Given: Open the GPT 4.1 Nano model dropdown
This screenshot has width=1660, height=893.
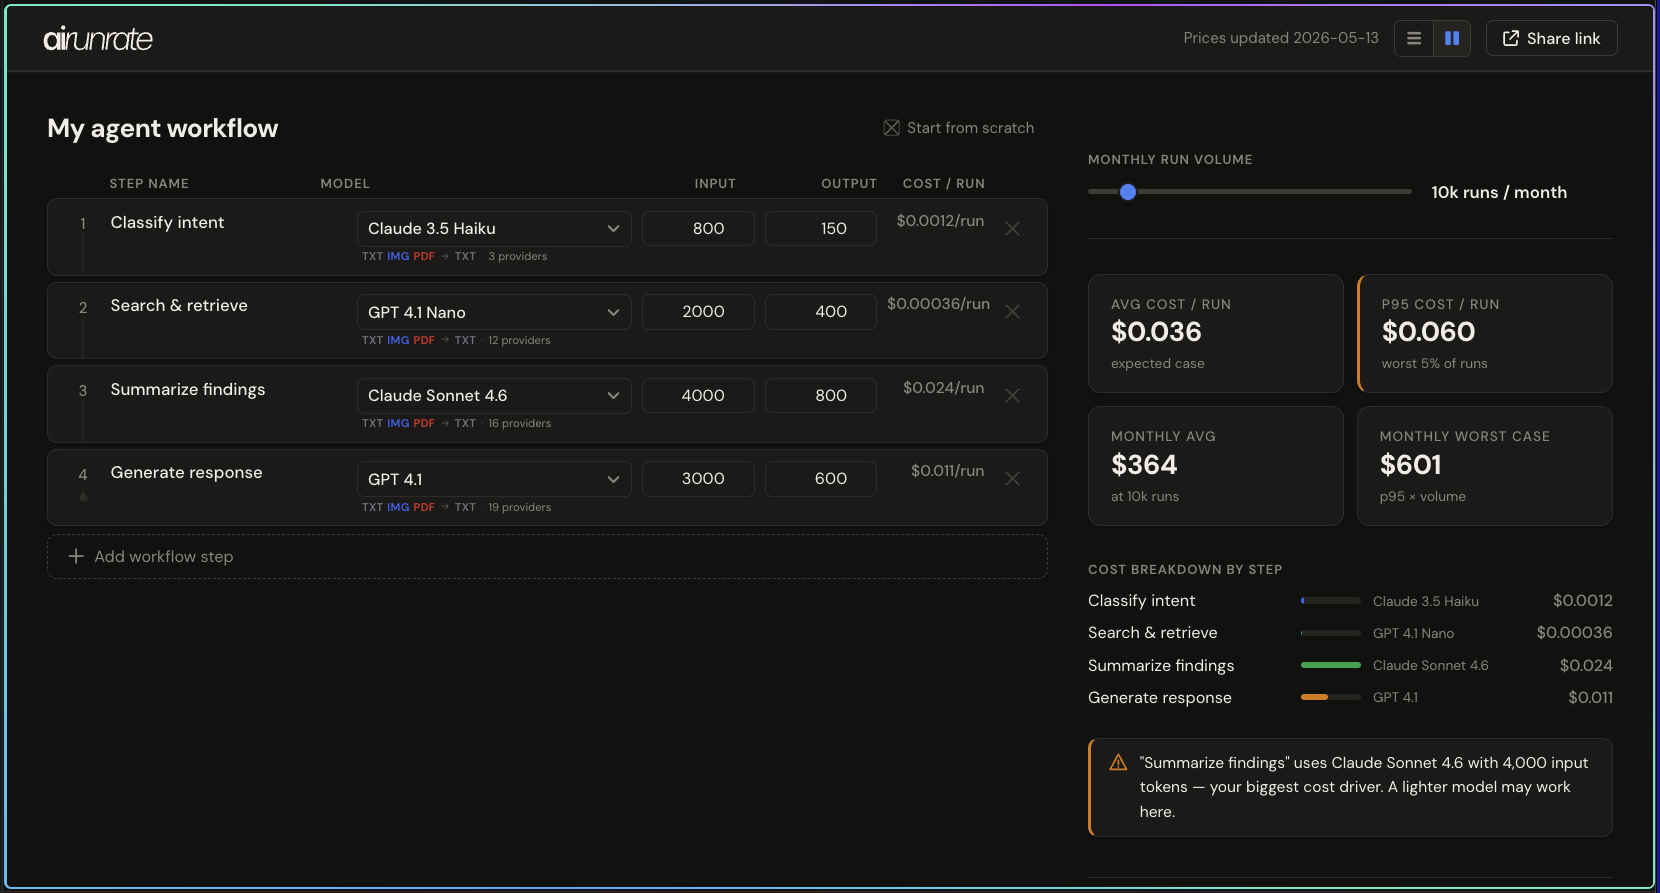Looking at the screenshot, I should (x=494, y=312).
